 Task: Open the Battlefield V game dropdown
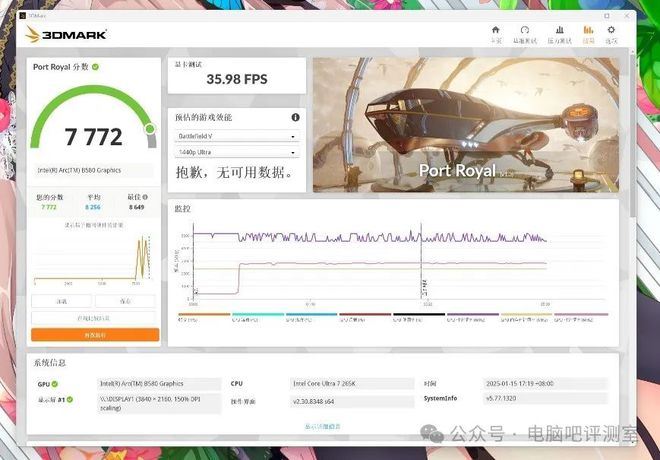[x=237, y=136]
